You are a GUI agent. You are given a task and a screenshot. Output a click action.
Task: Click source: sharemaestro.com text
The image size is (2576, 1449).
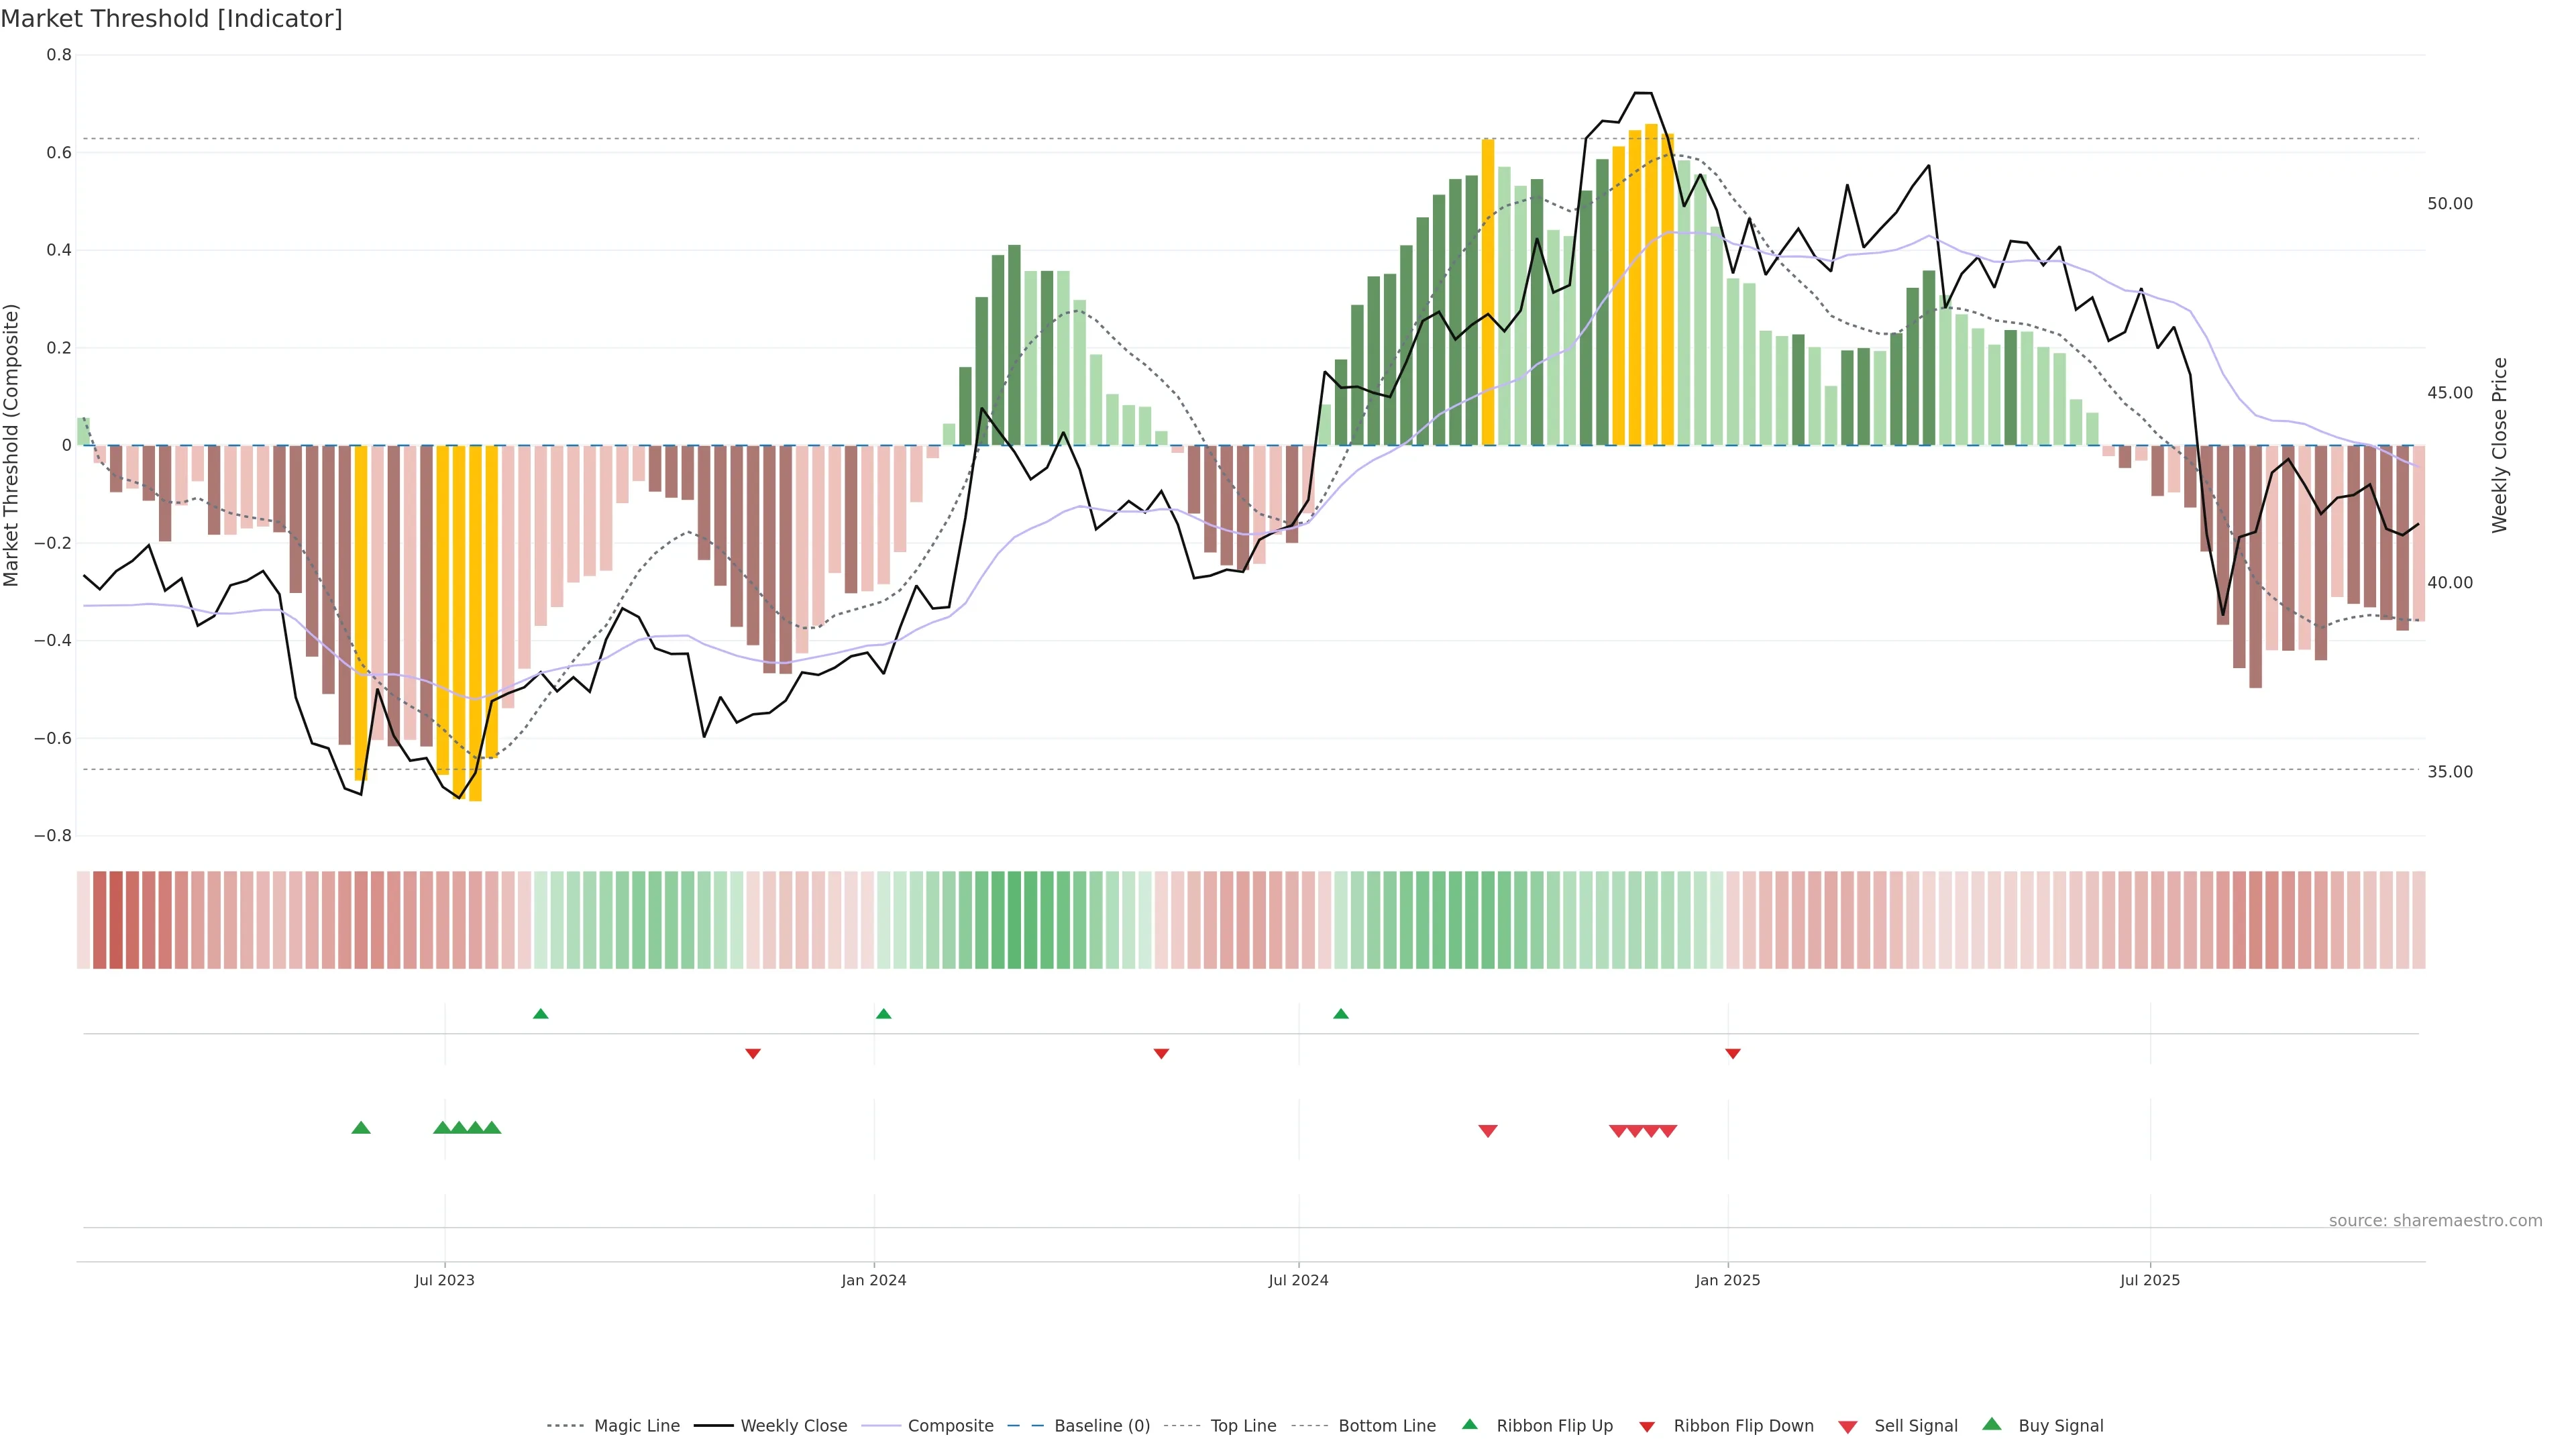tap(2435, 1220)
